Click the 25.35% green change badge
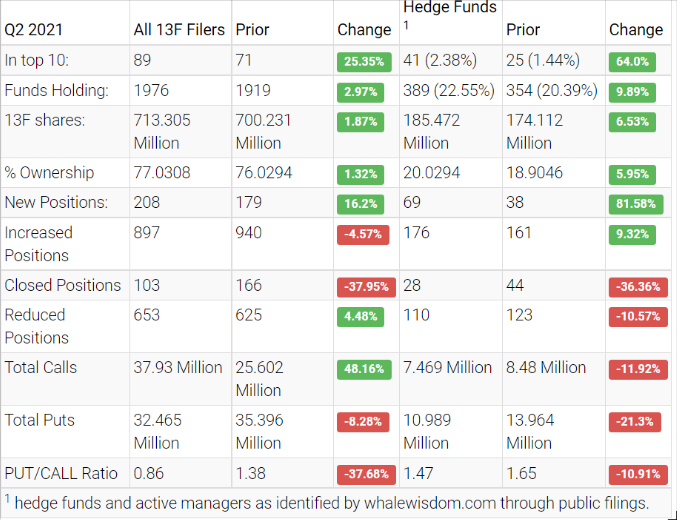The width and height of the screenshot is (677, 520). pyautogui.click(x=364, y=61)
